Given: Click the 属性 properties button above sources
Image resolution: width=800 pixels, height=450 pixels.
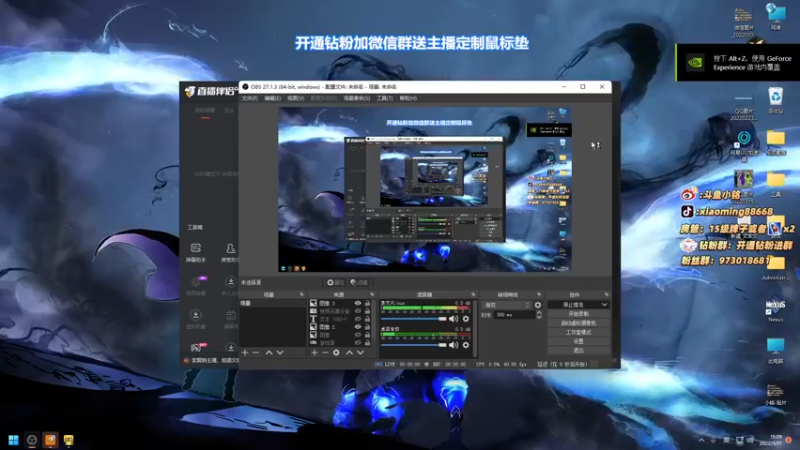Looking at the screenshot, I should pos(335,282).
